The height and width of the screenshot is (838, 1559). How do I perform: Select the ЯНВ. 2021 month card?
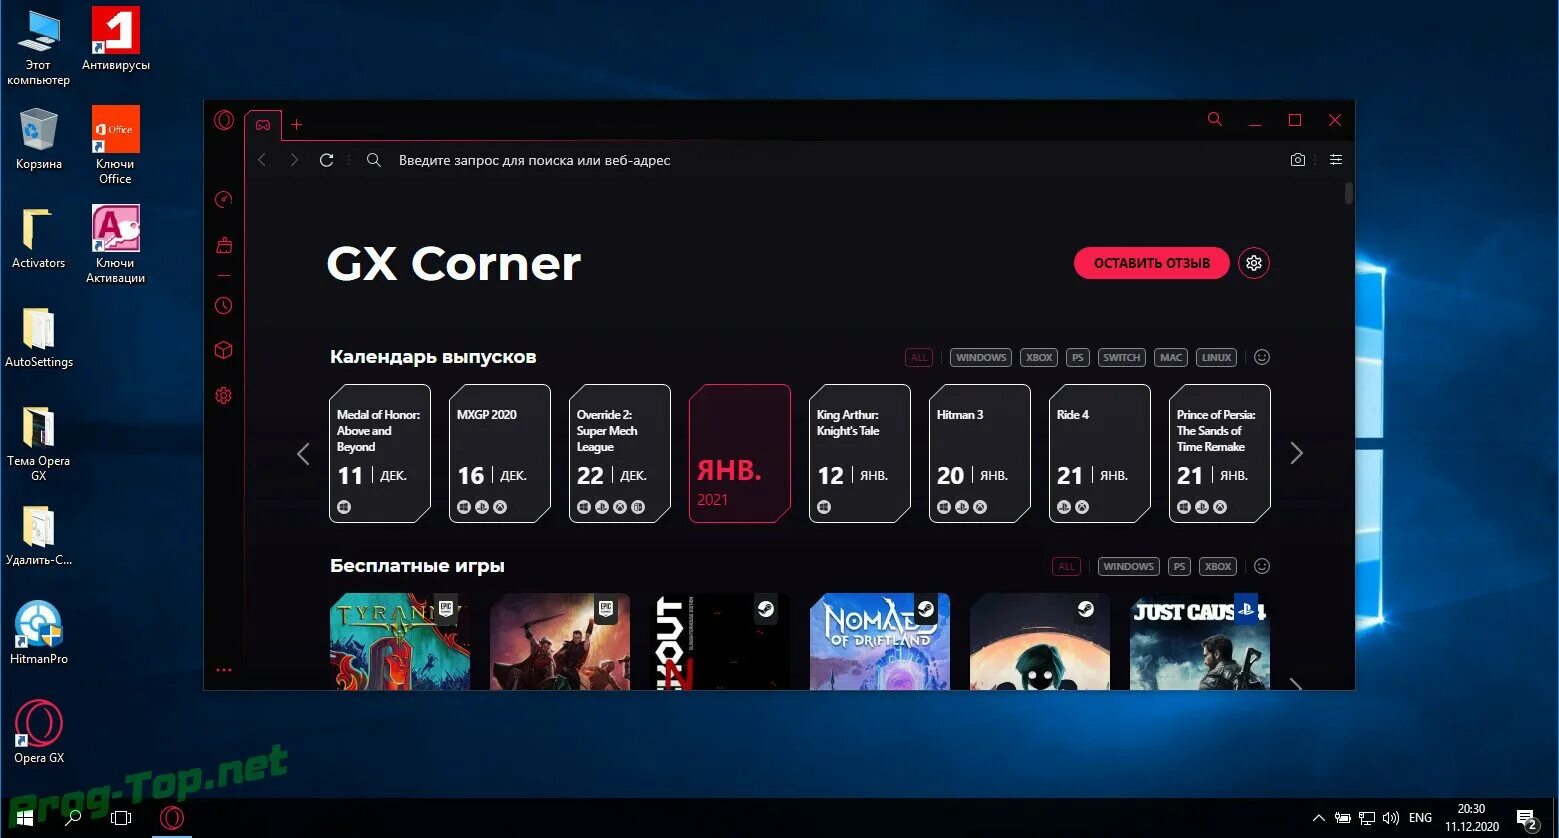[740, 454]
